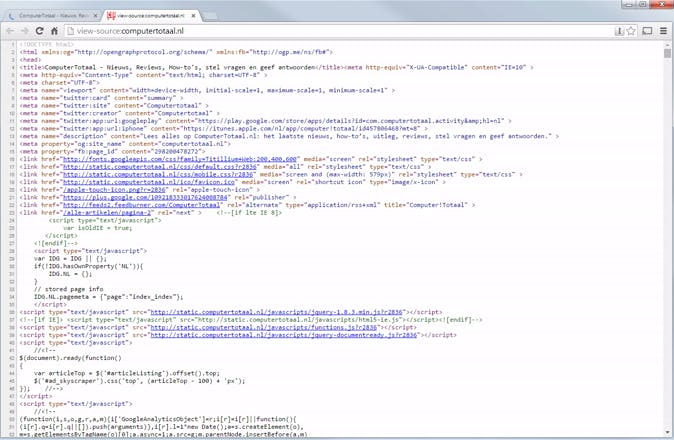This screenshot has height=440, width=674.
Task: Open the Chrome hamburger menu
Action: click(664, 31)
